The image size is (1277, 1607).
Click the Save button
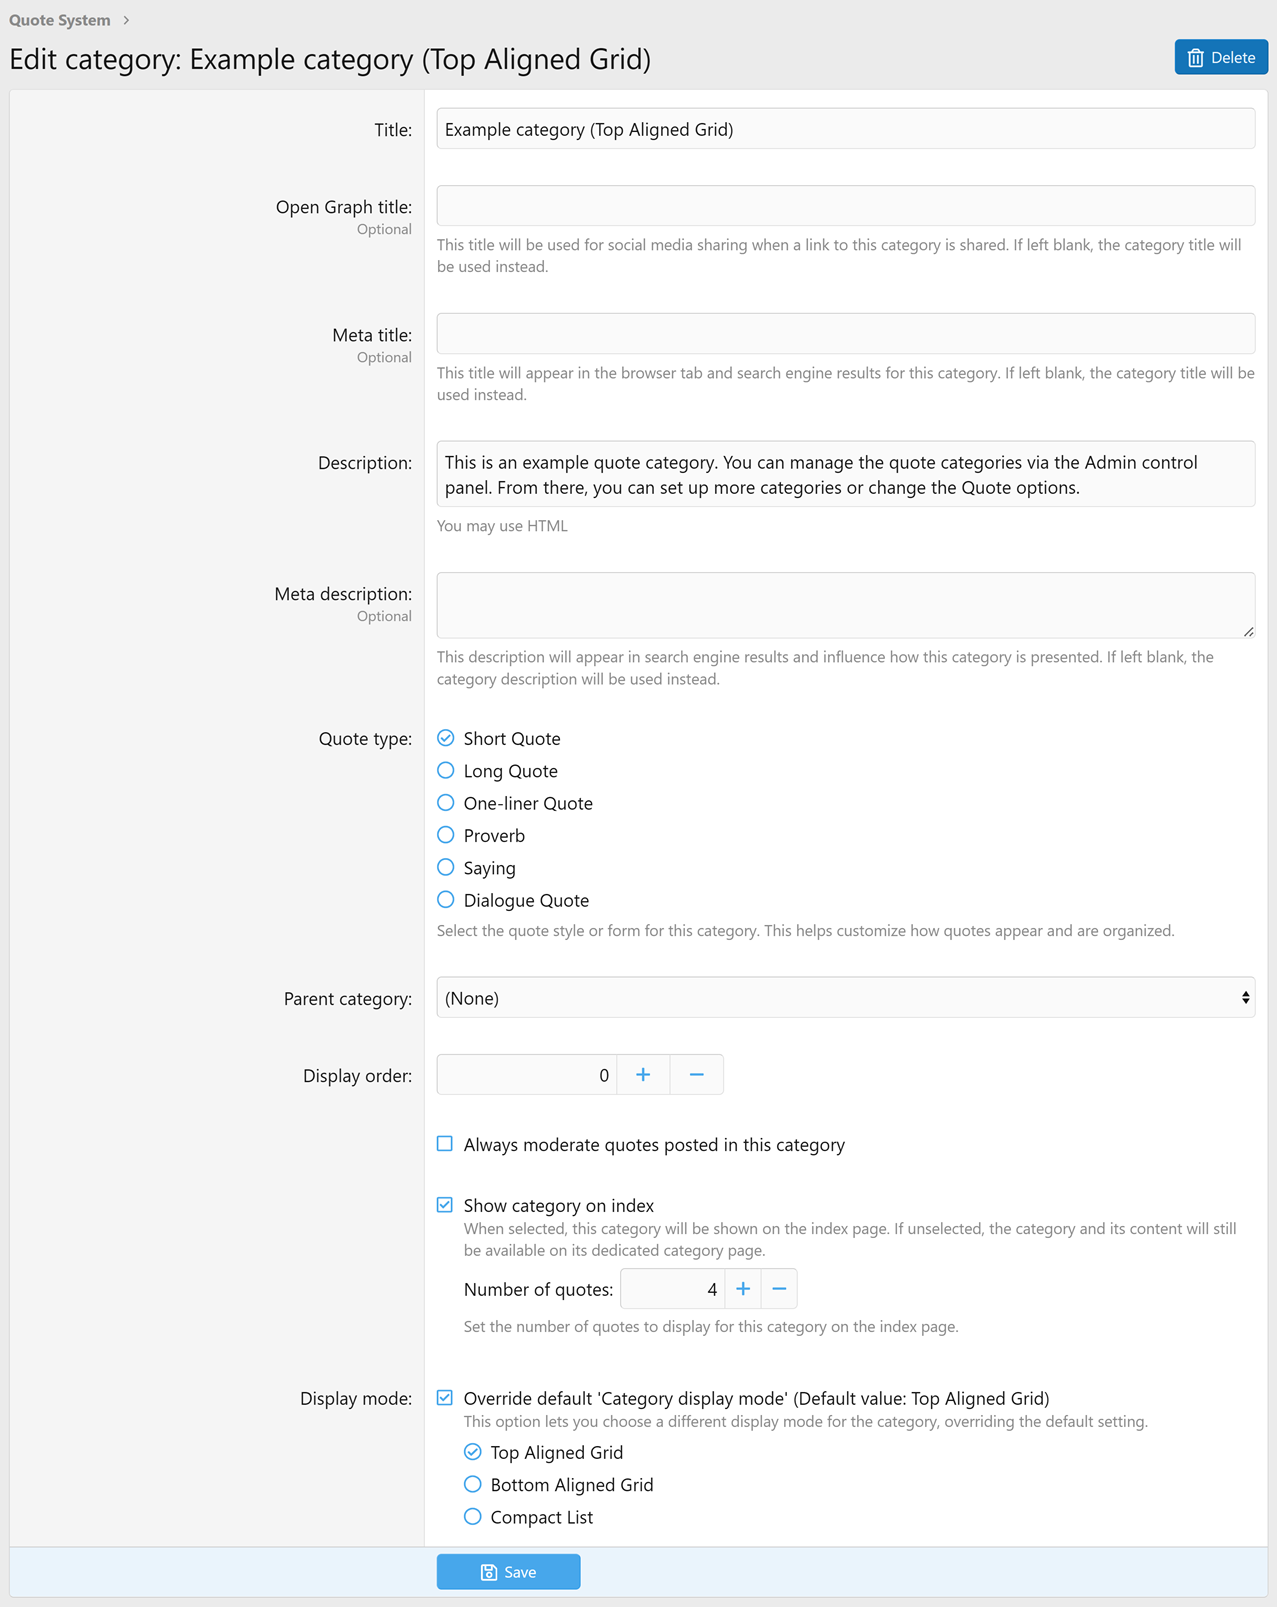pos(508,1571)
